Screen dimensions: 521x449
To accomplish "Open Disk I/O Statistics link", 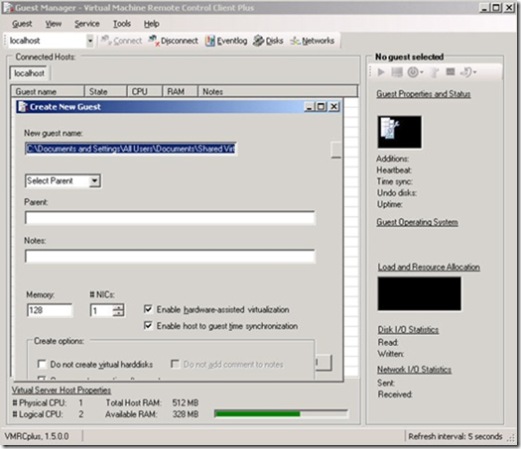I will click(x=408, y=330).
